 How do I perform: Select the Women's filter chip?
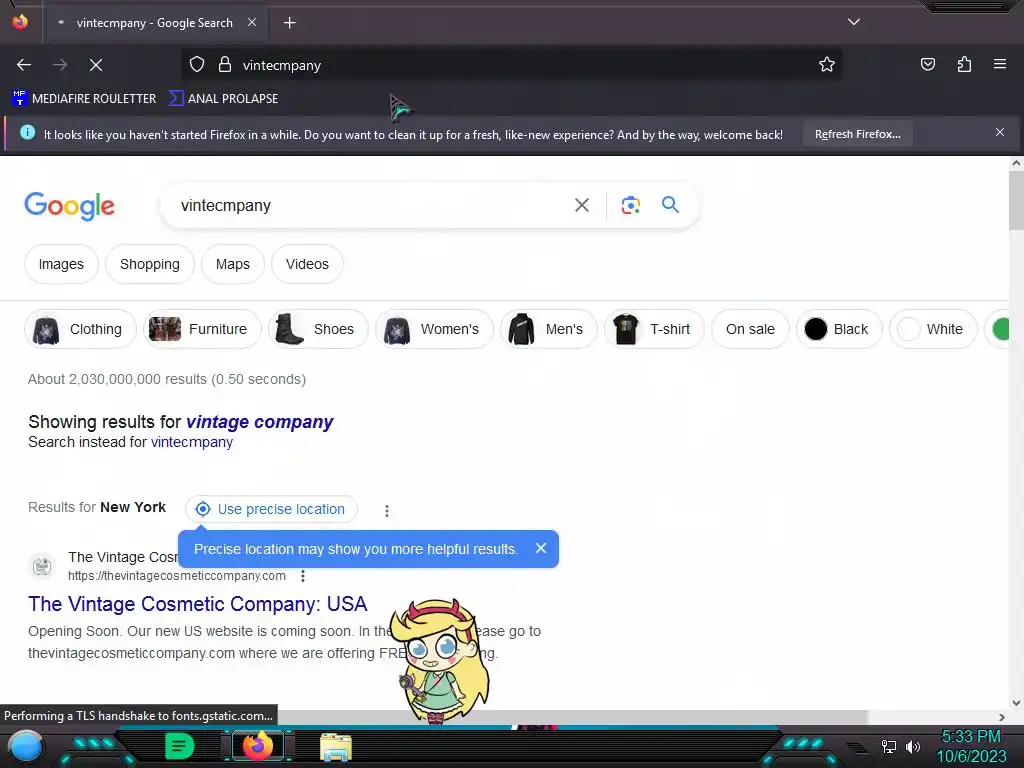coord(434,329)
